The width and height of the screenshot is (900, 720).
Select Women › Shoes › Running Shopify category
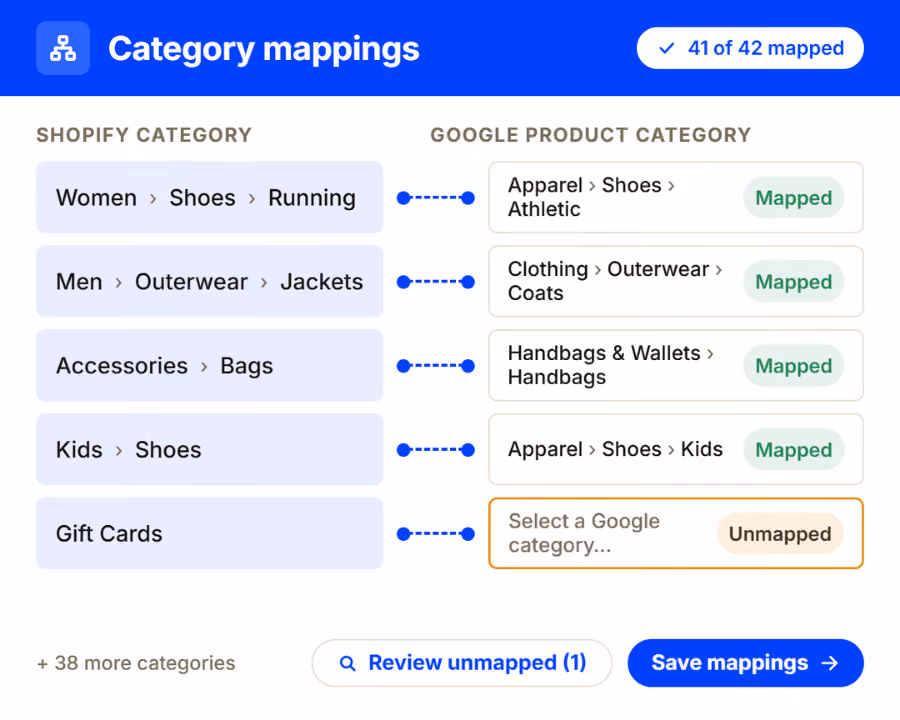[210, 198]
